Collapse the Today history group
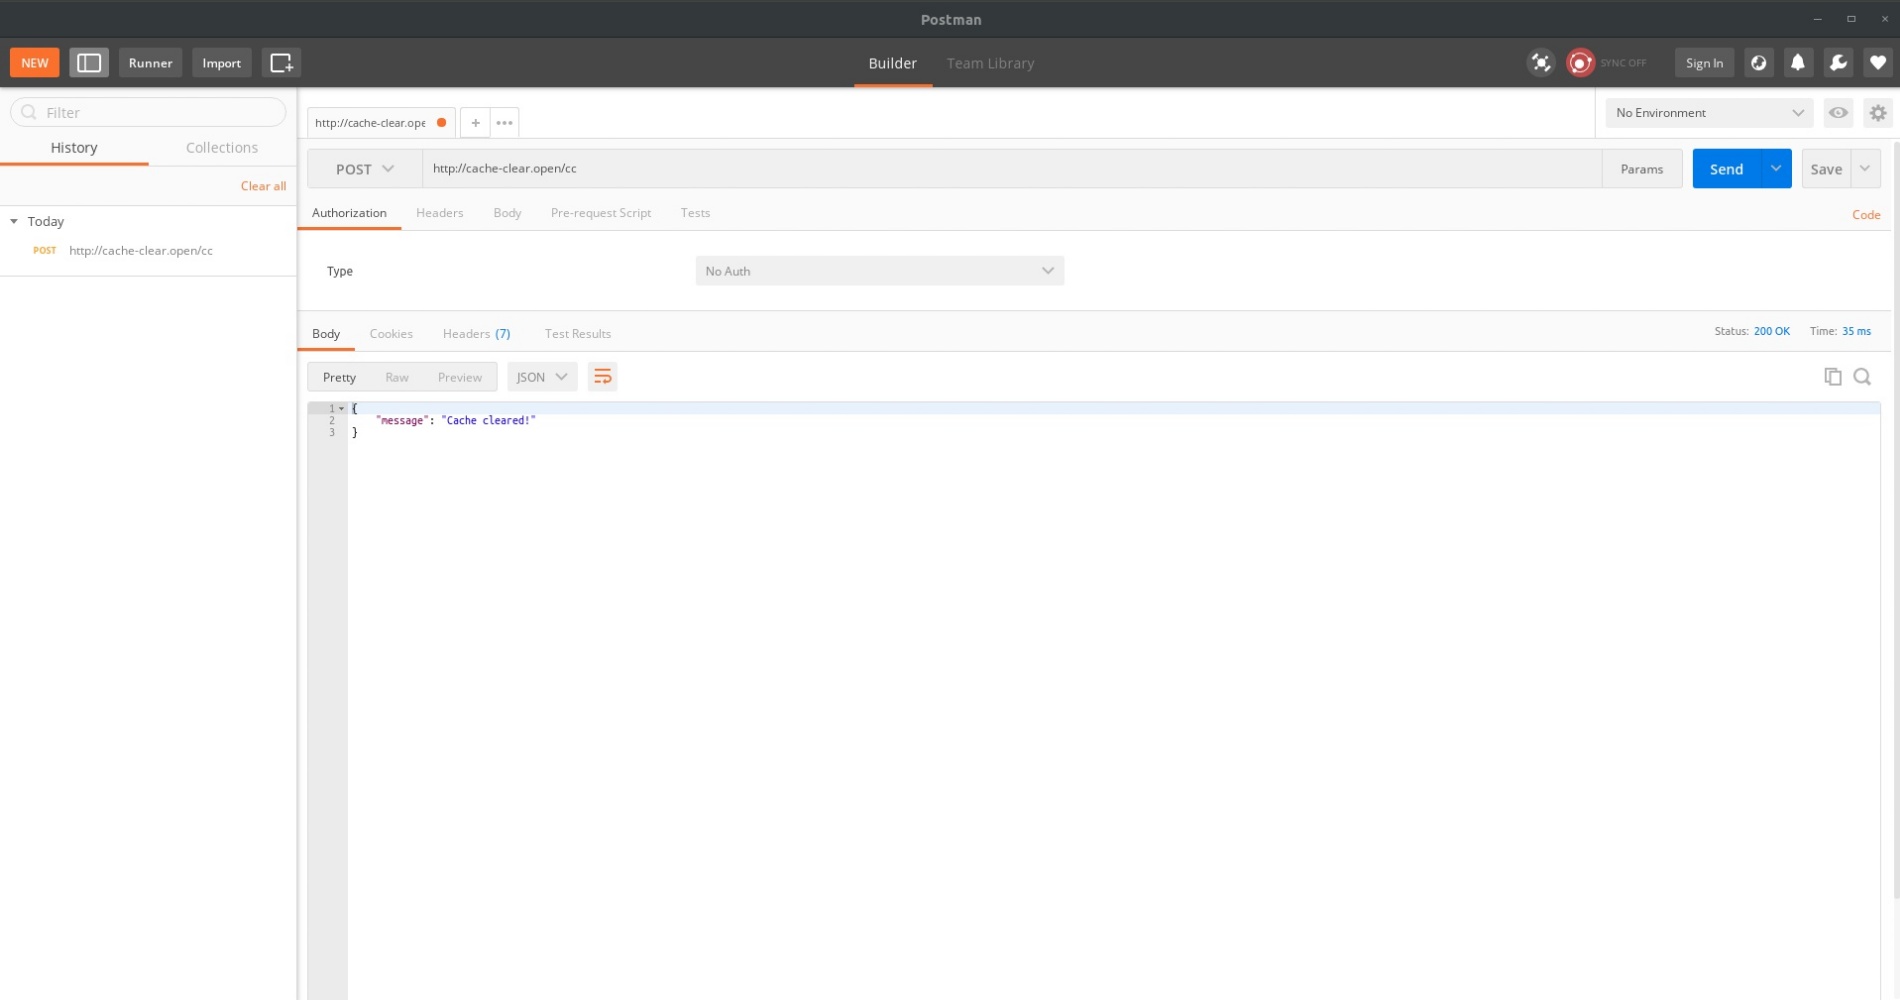1900x1000 pixels. click(x=14, y=221)
